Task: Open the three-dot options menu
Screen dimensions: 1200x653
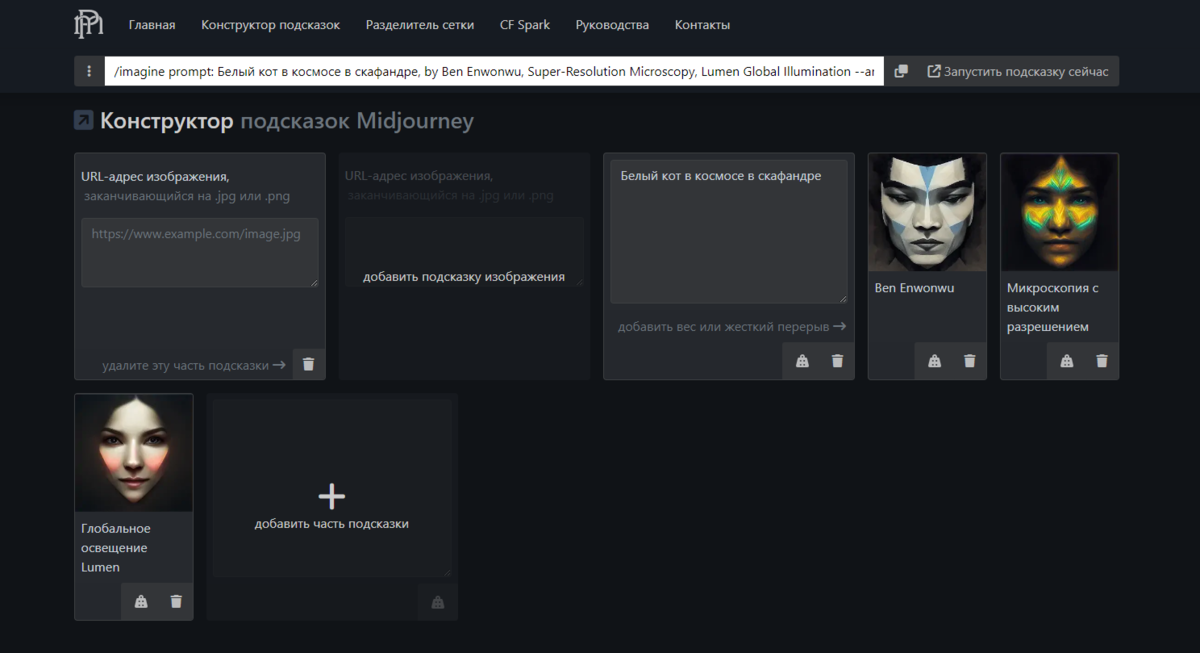Action: click(89, 71)
